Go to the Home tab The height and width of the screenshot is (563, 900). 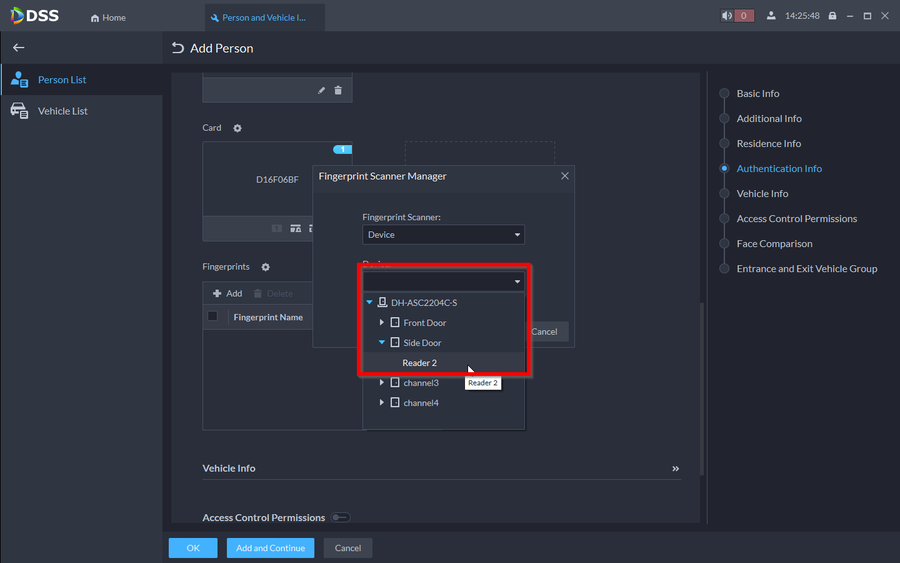(x=108, y=18)
